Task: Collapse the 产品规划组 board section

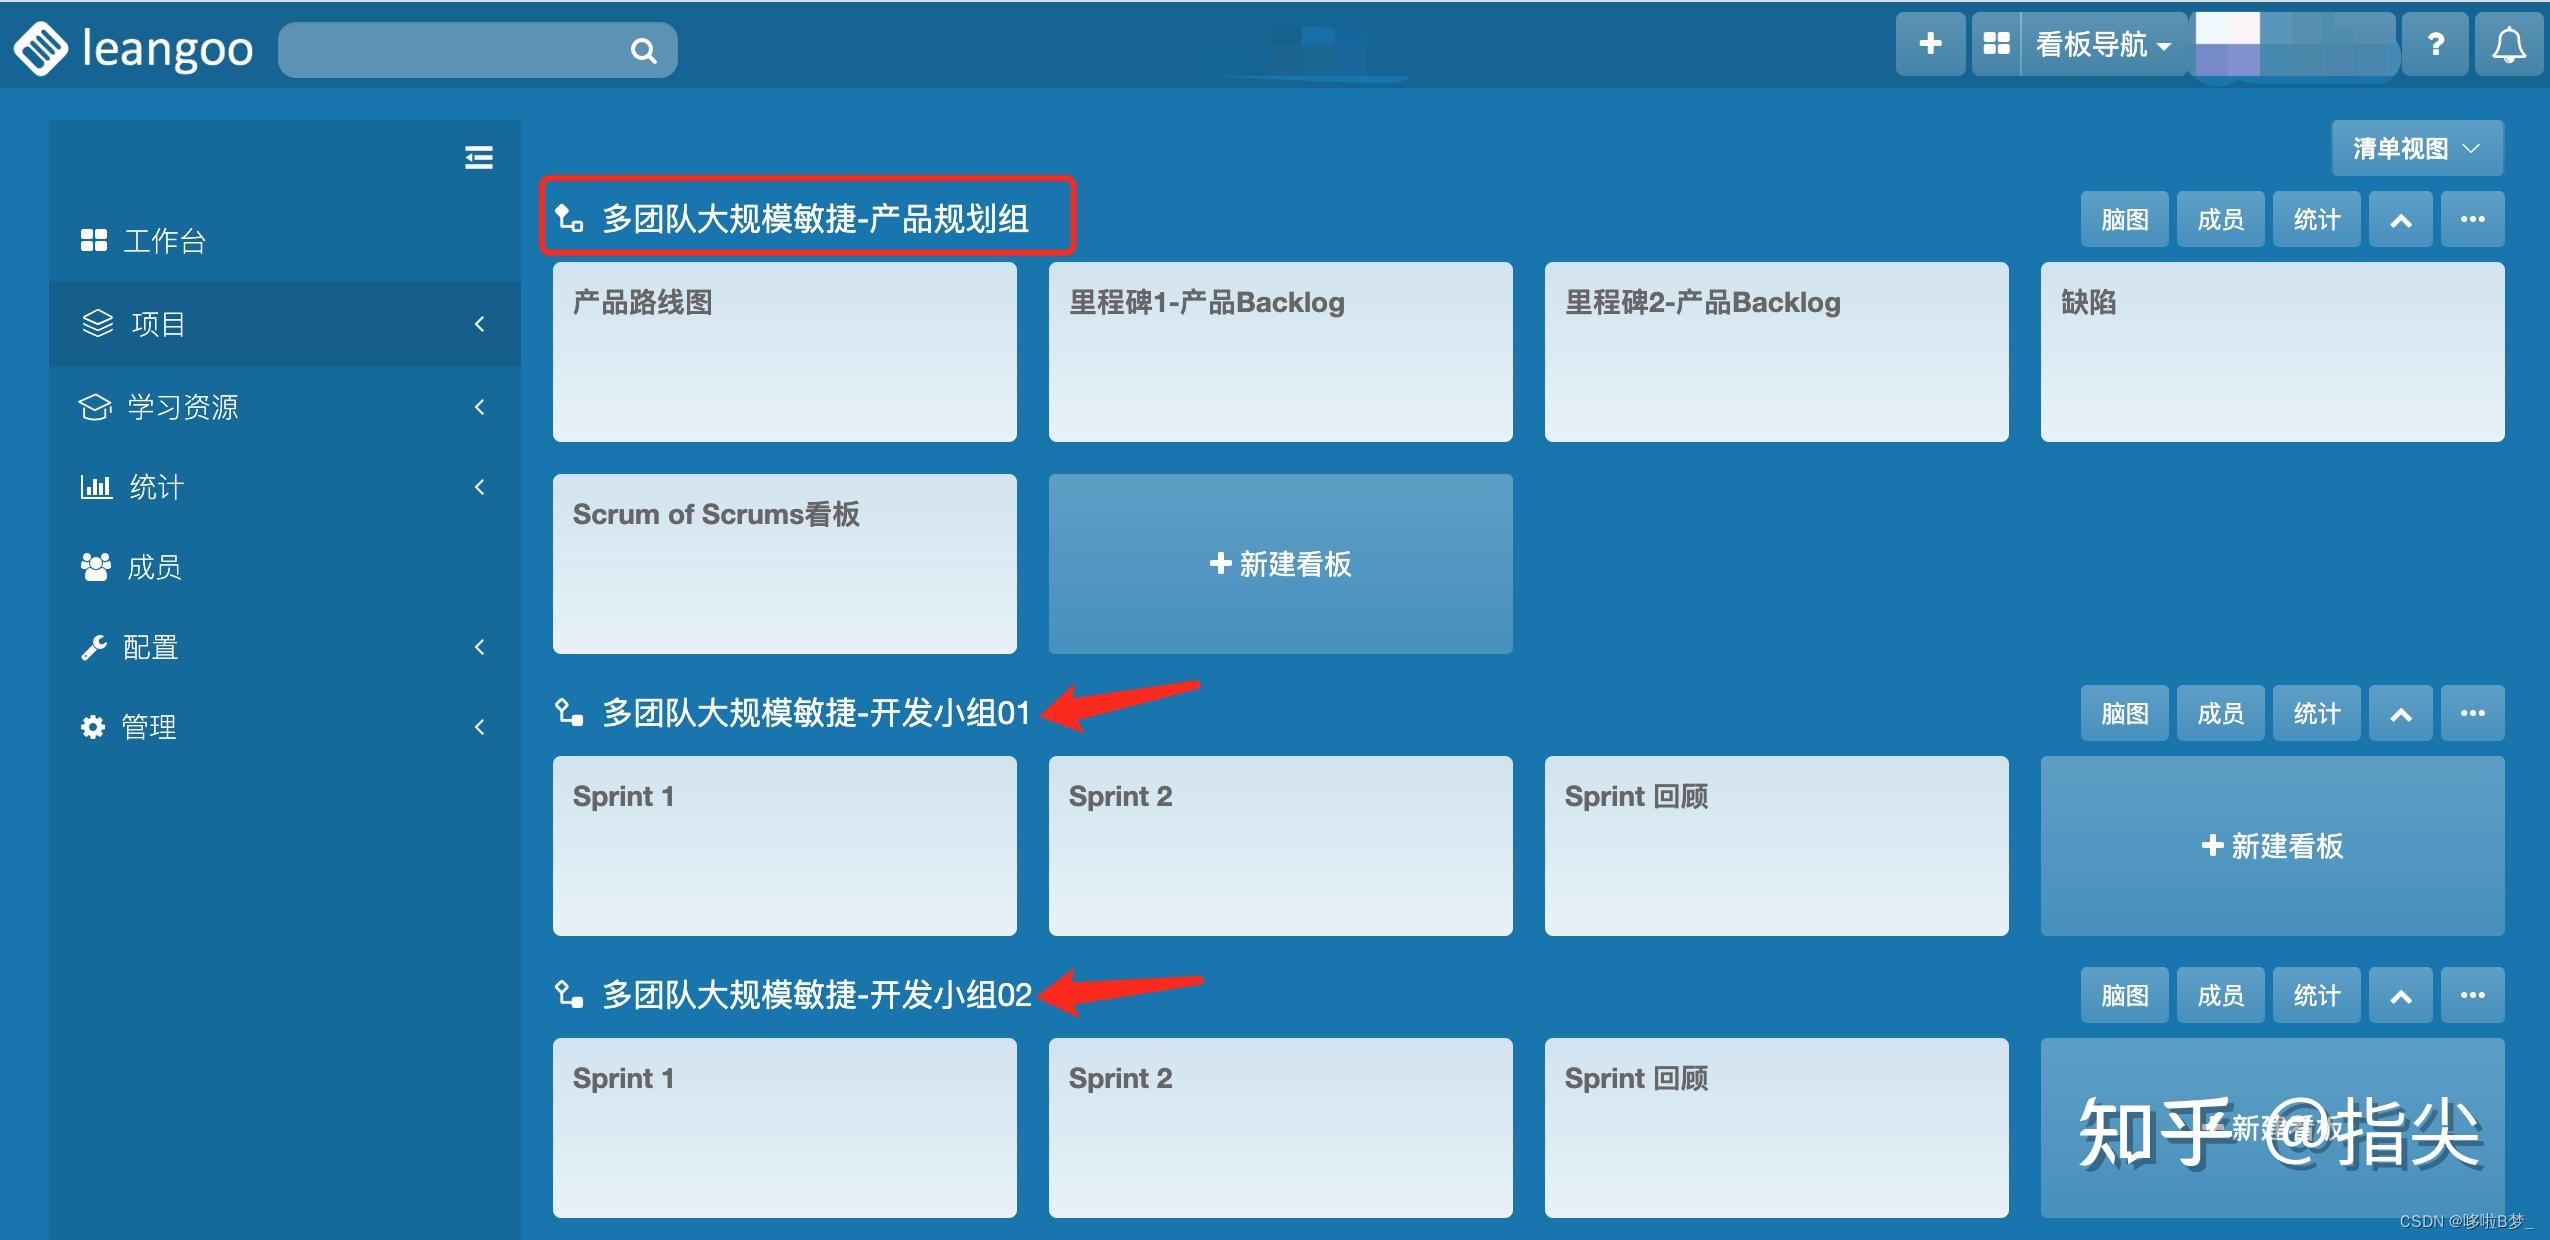Action: pos(2399,218)
